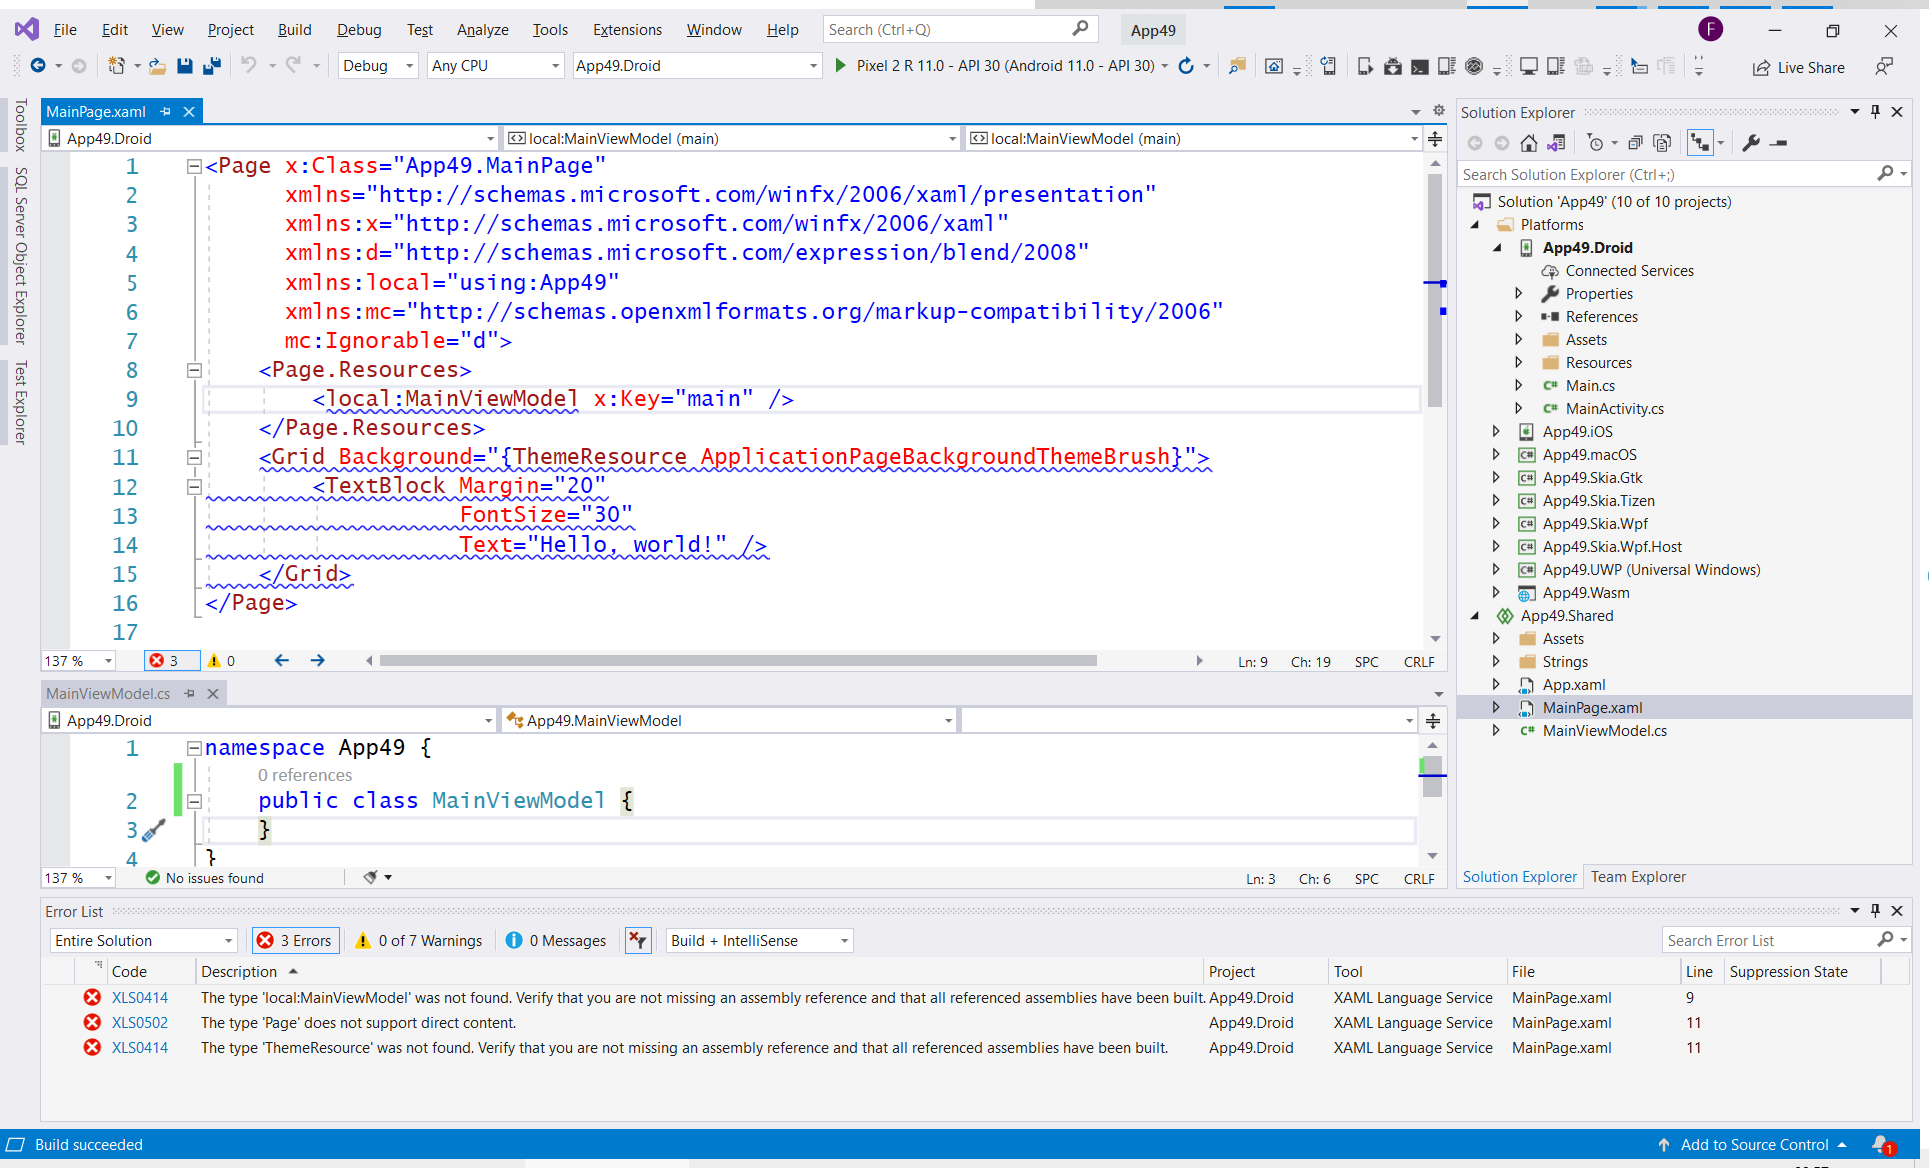The image size is (1929, 1168).
Task: Undo the last edit from the toolbar
Action: (x=247, y=65)
